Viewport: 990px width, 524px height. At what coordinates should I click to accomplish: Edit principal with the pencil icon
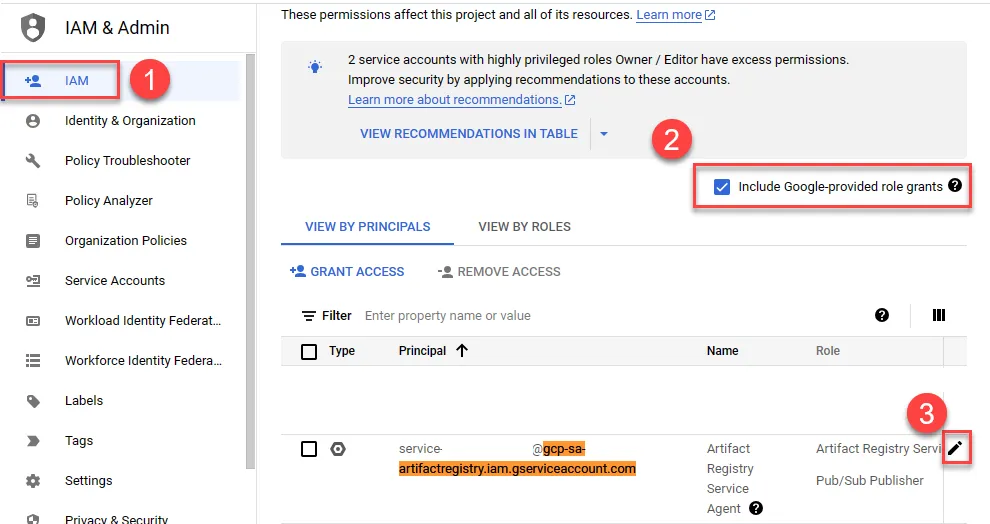[955, 448]
